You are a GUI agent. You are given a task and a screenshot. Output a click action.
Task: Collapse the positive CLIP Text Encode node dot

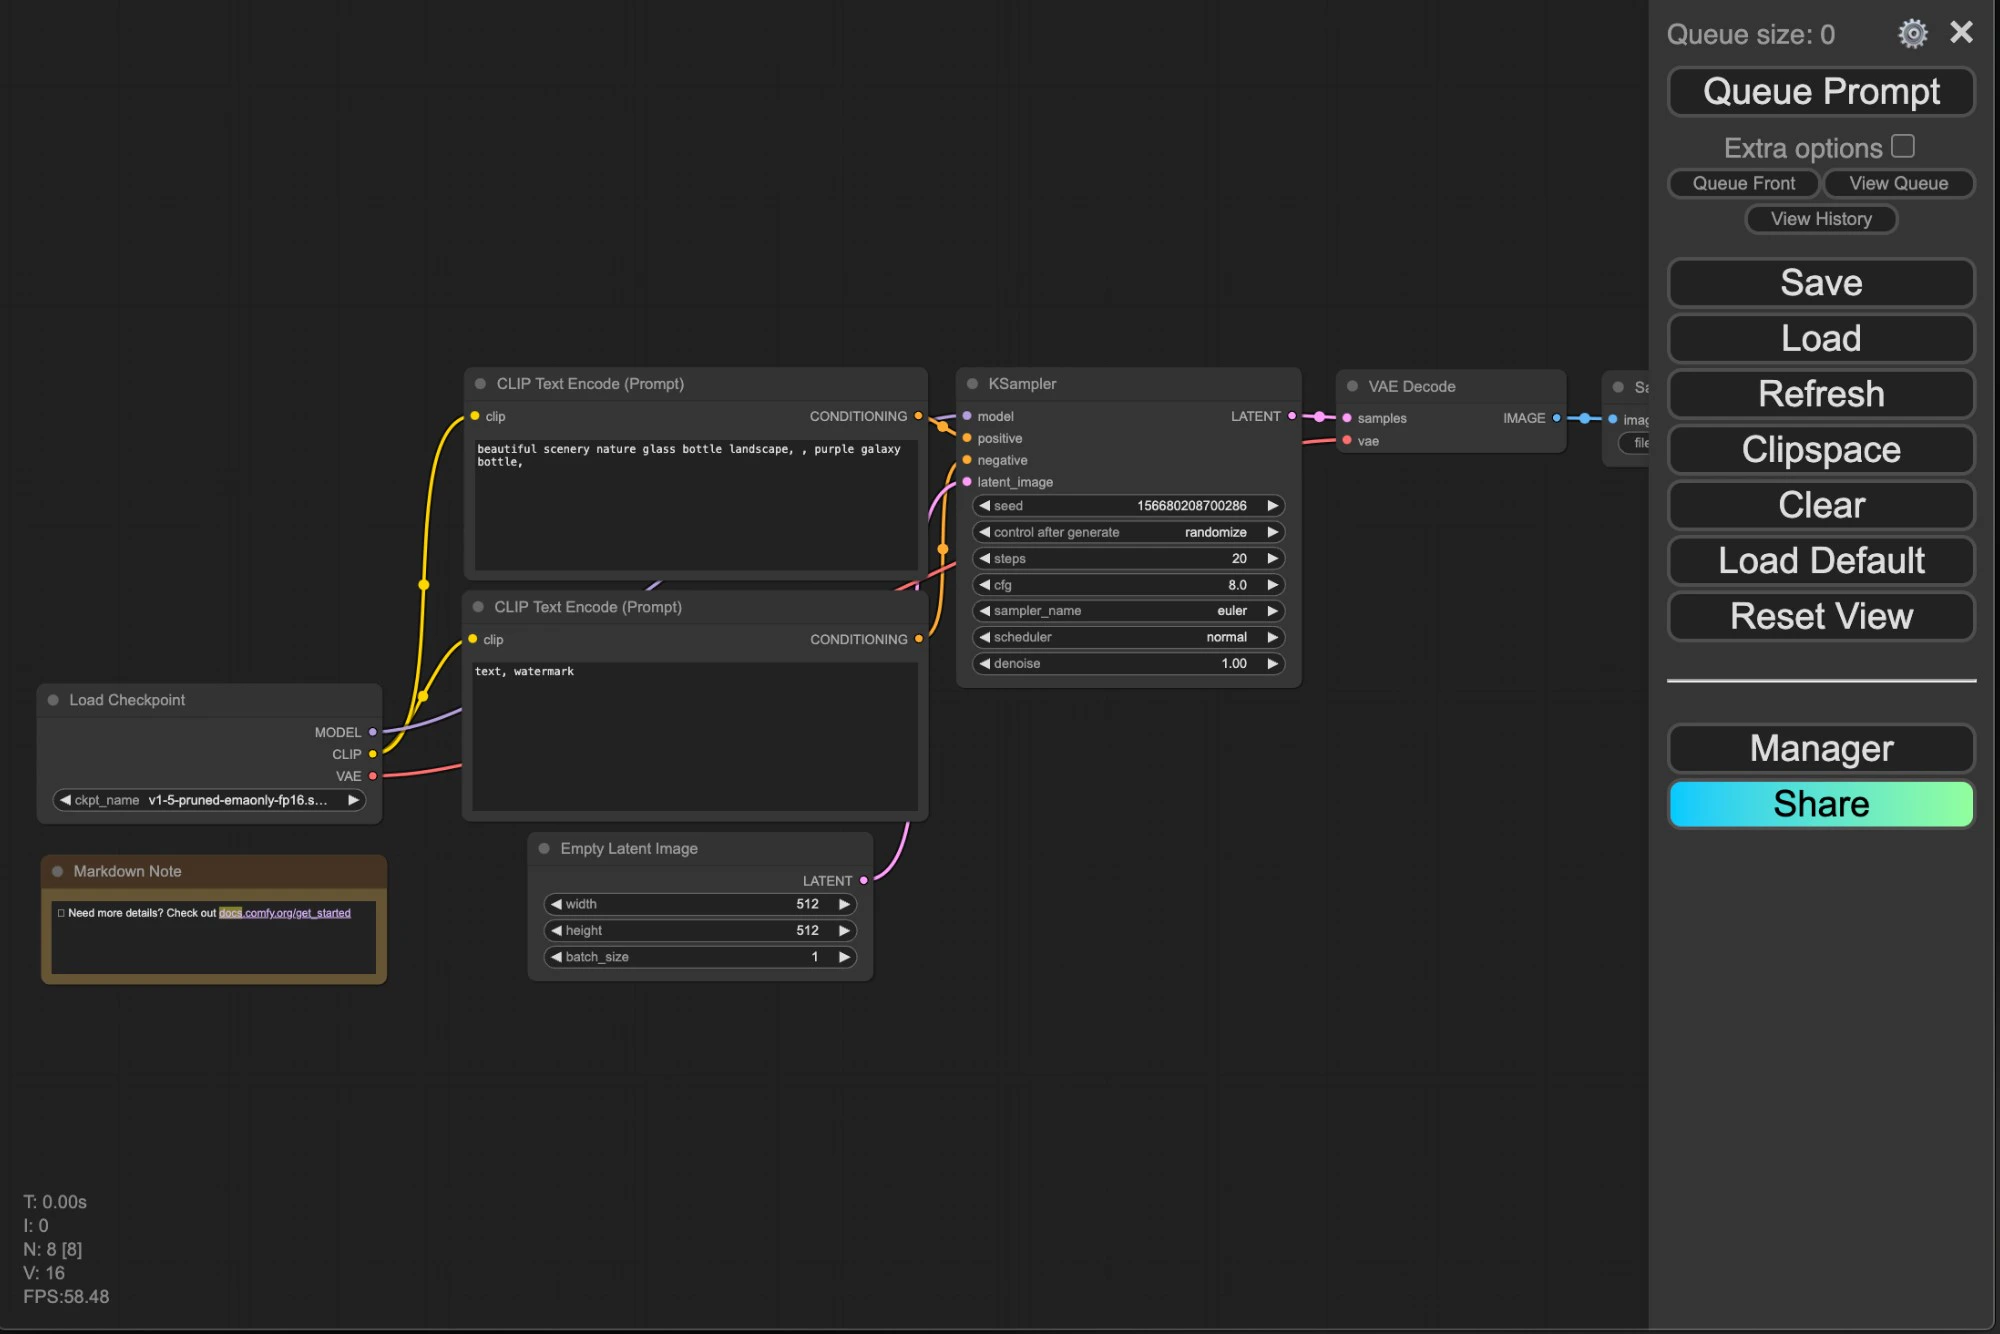click(479, 383)
